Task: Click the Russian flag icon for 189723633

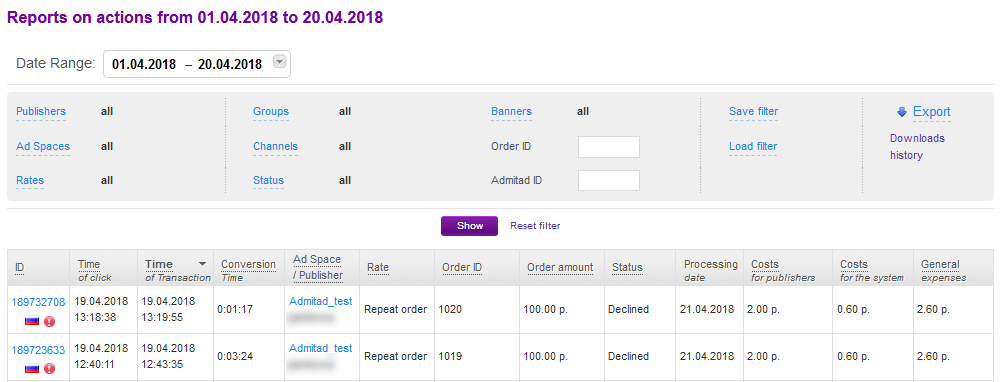Action: point(32,369)
